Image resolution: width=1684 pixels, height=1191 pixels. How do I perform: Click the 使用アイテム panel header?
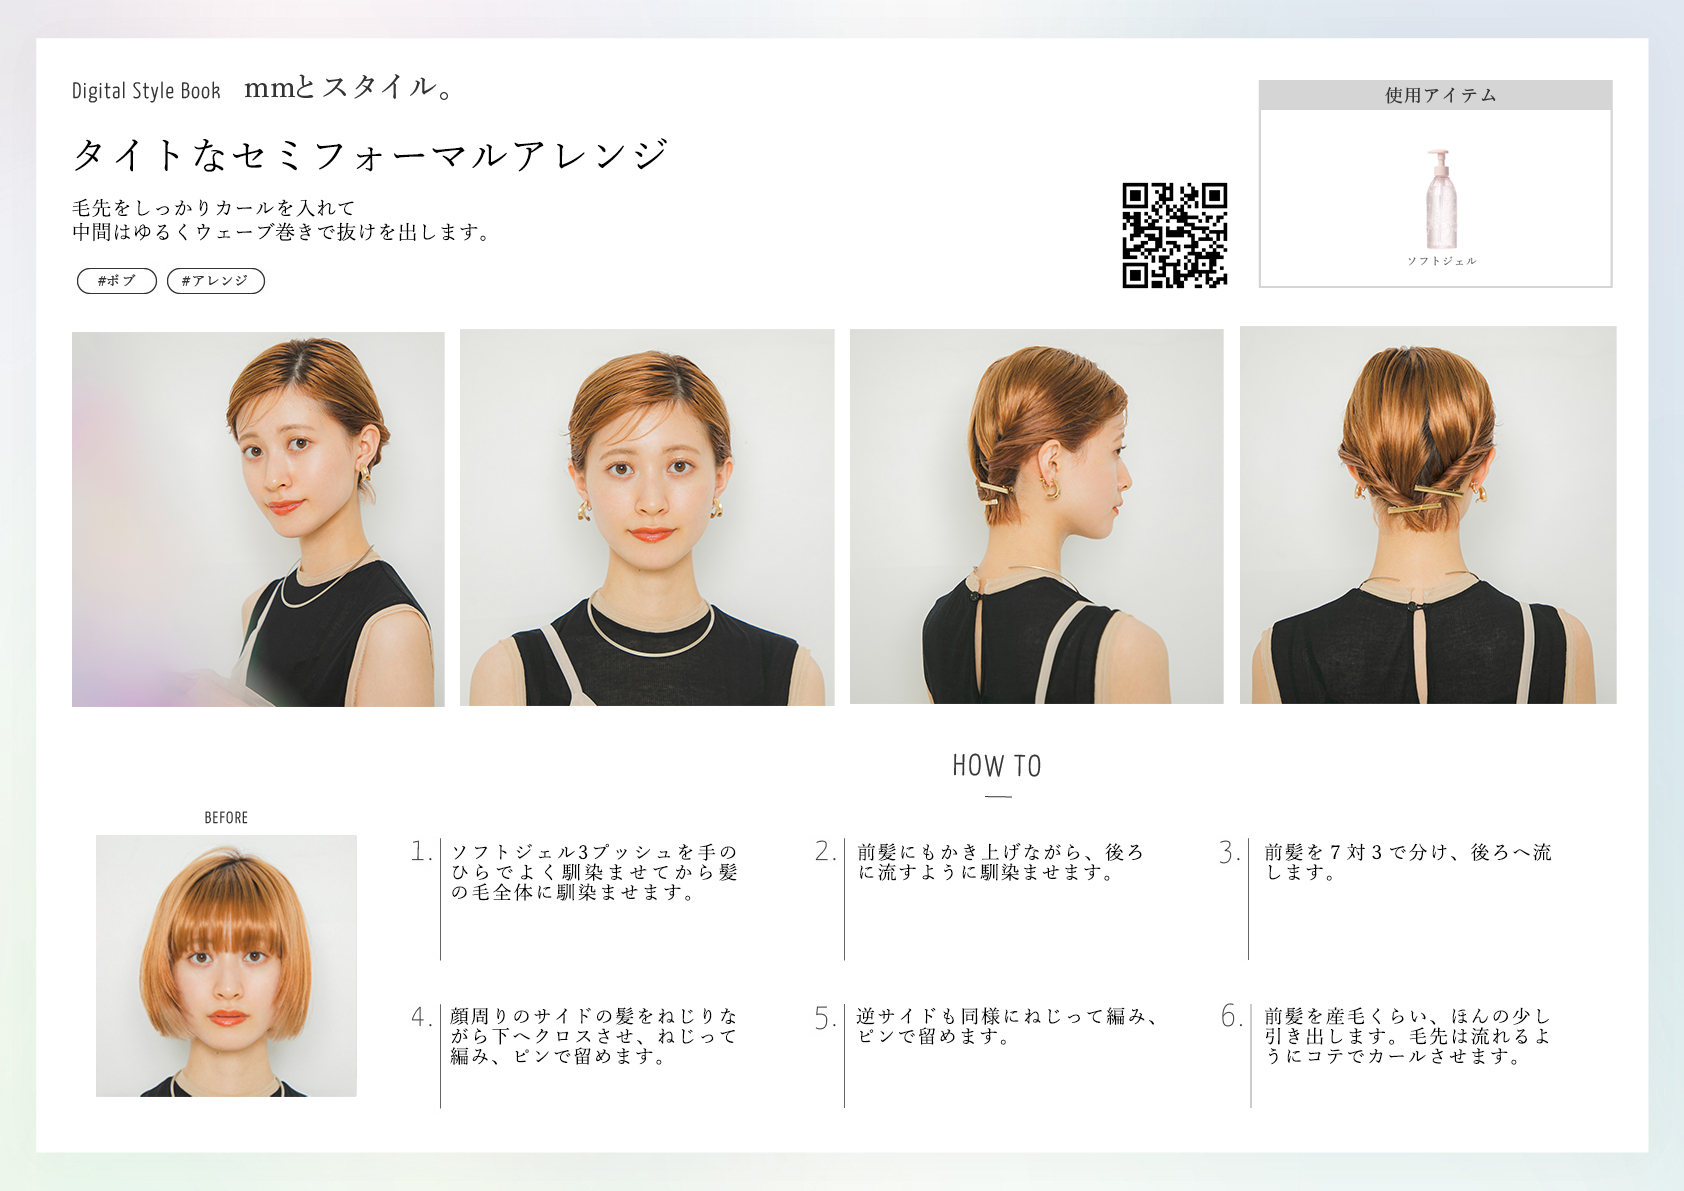click(x=1435, y=95)
